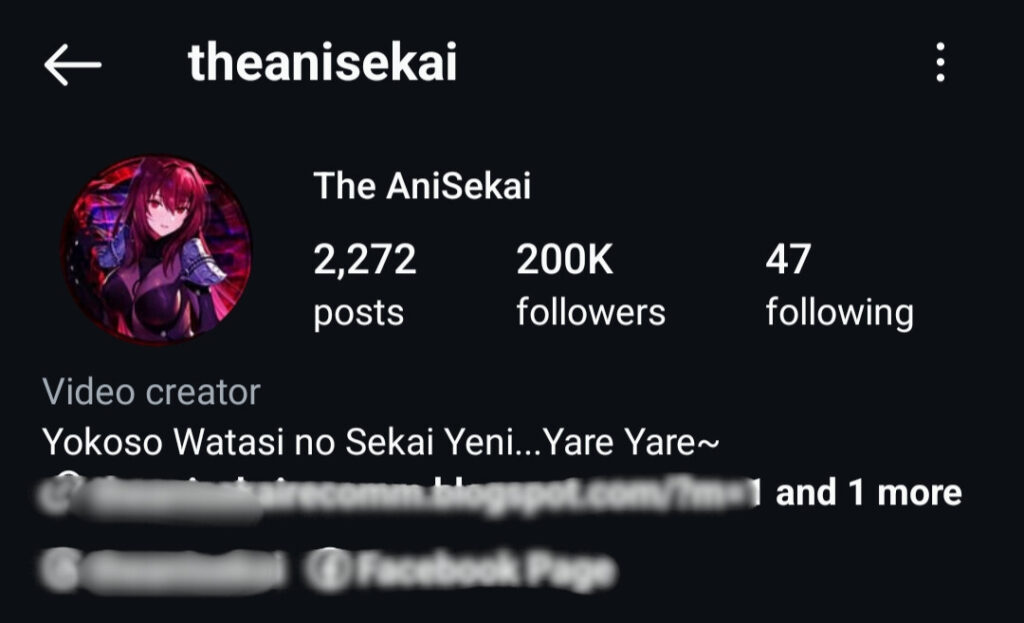Click the 2,272 posts count

[364, 259]
